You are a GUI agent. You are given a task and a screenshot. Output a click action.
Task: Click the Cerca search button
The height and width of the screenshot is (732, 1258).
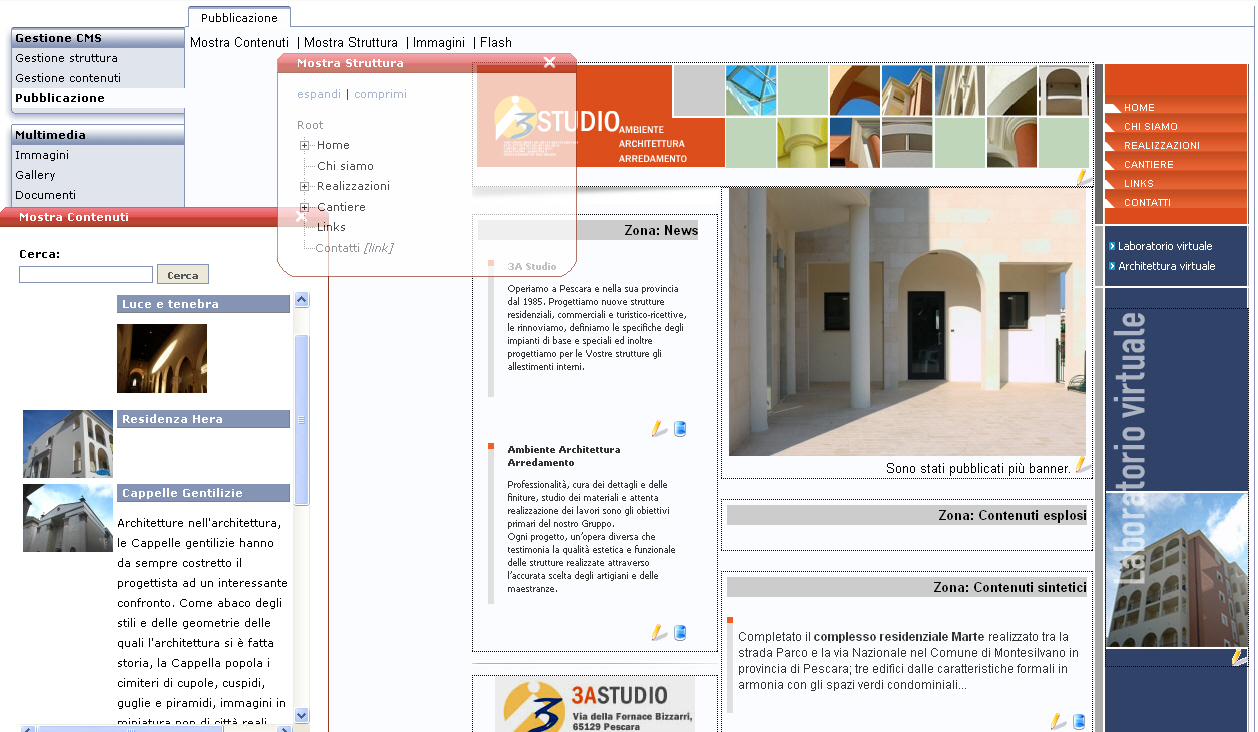(x=183, y=275)
